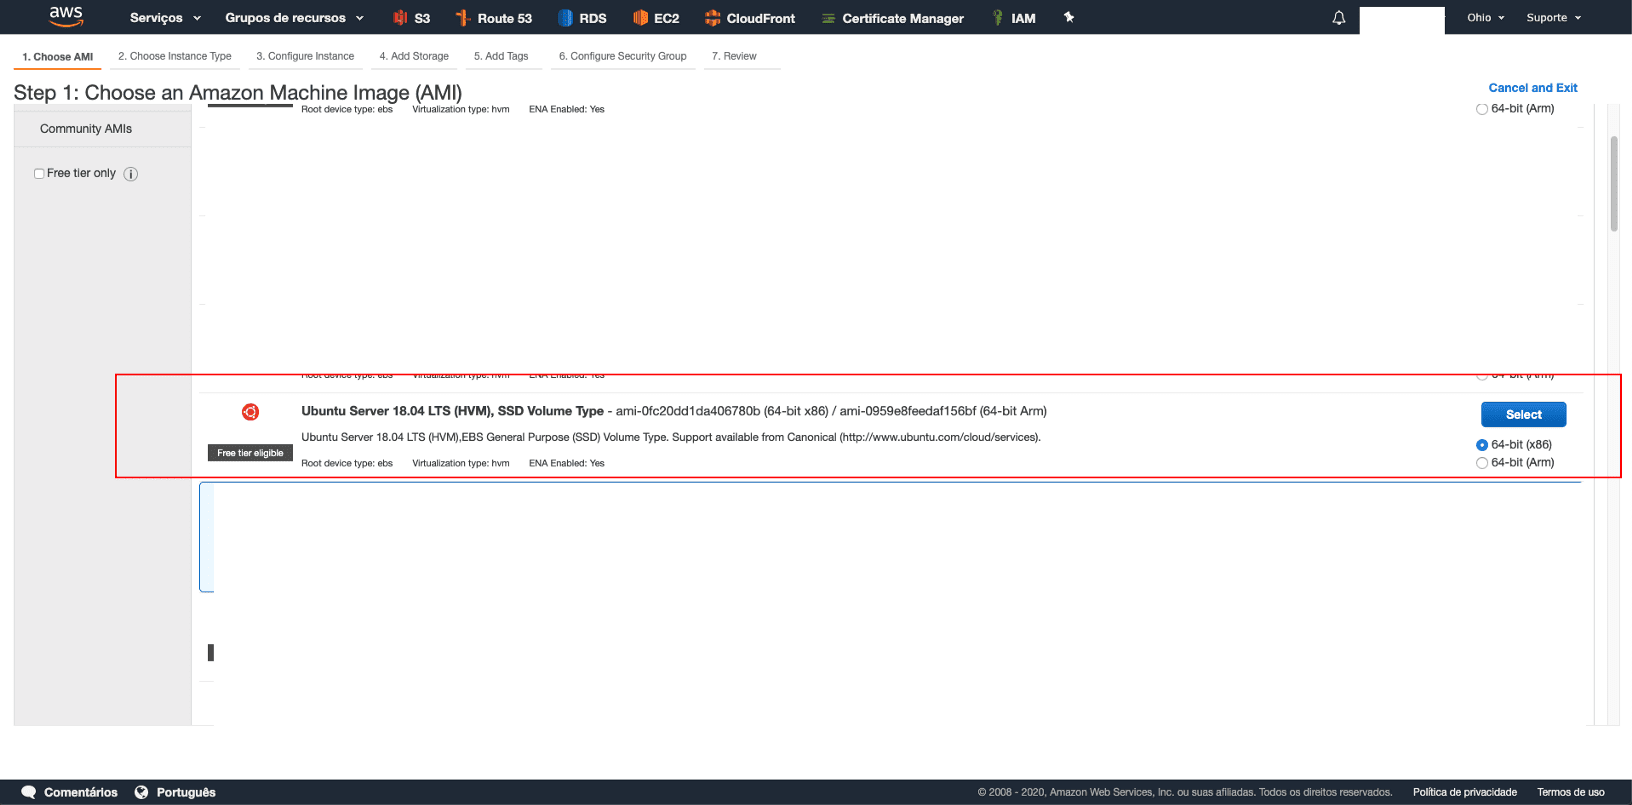Open the account menu in the navbar
Viewport: 1632px width, 805px height.
pos(1402,19)
